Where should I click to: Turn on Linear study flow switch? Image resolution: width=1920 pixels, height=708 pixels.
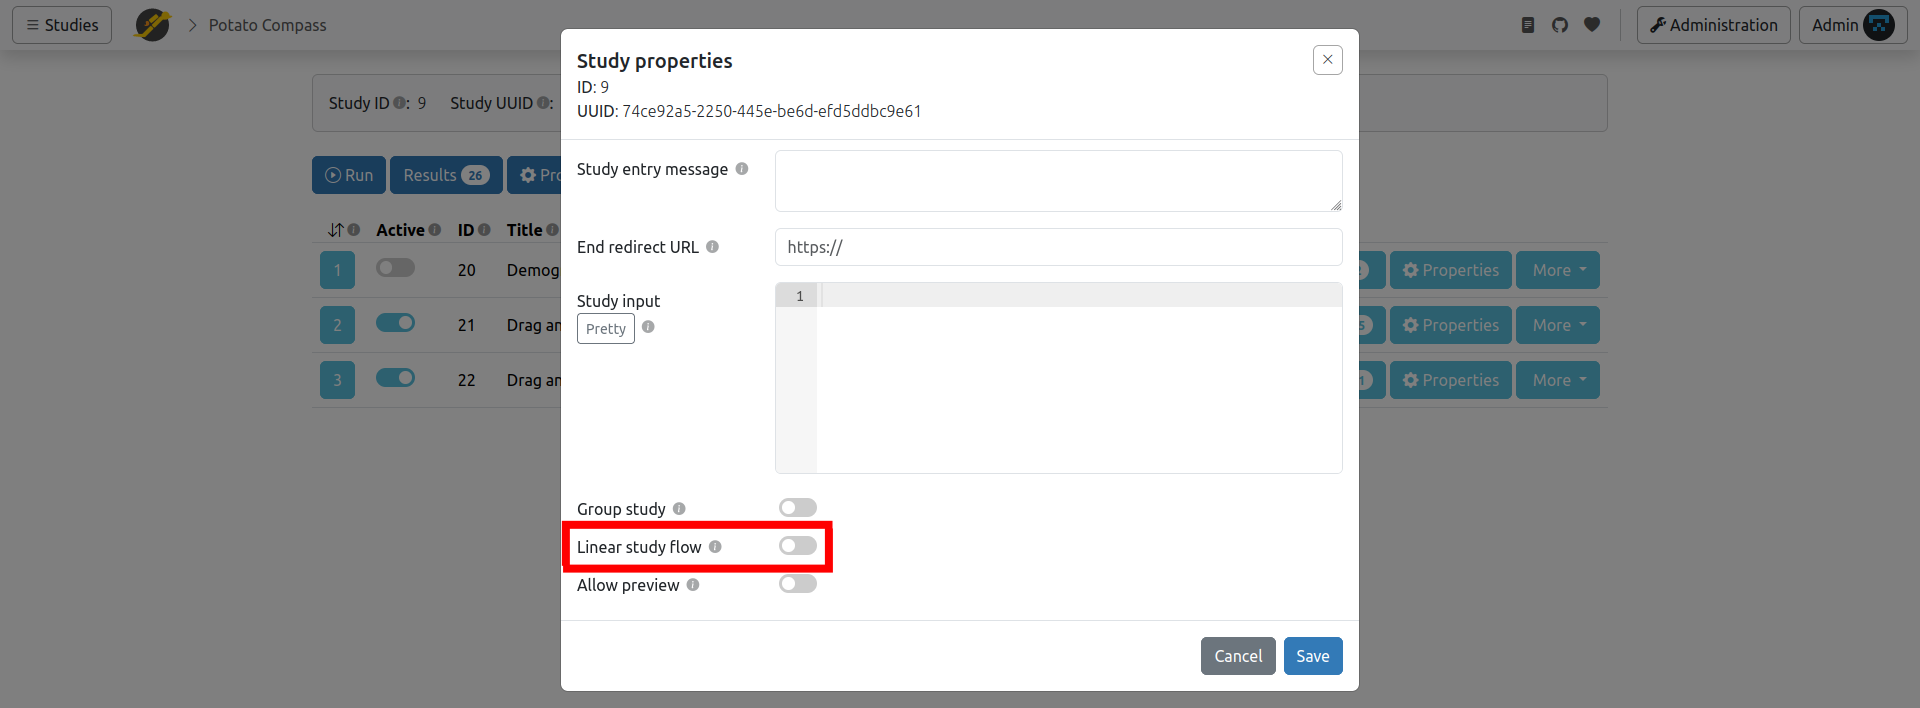(798, 546)
